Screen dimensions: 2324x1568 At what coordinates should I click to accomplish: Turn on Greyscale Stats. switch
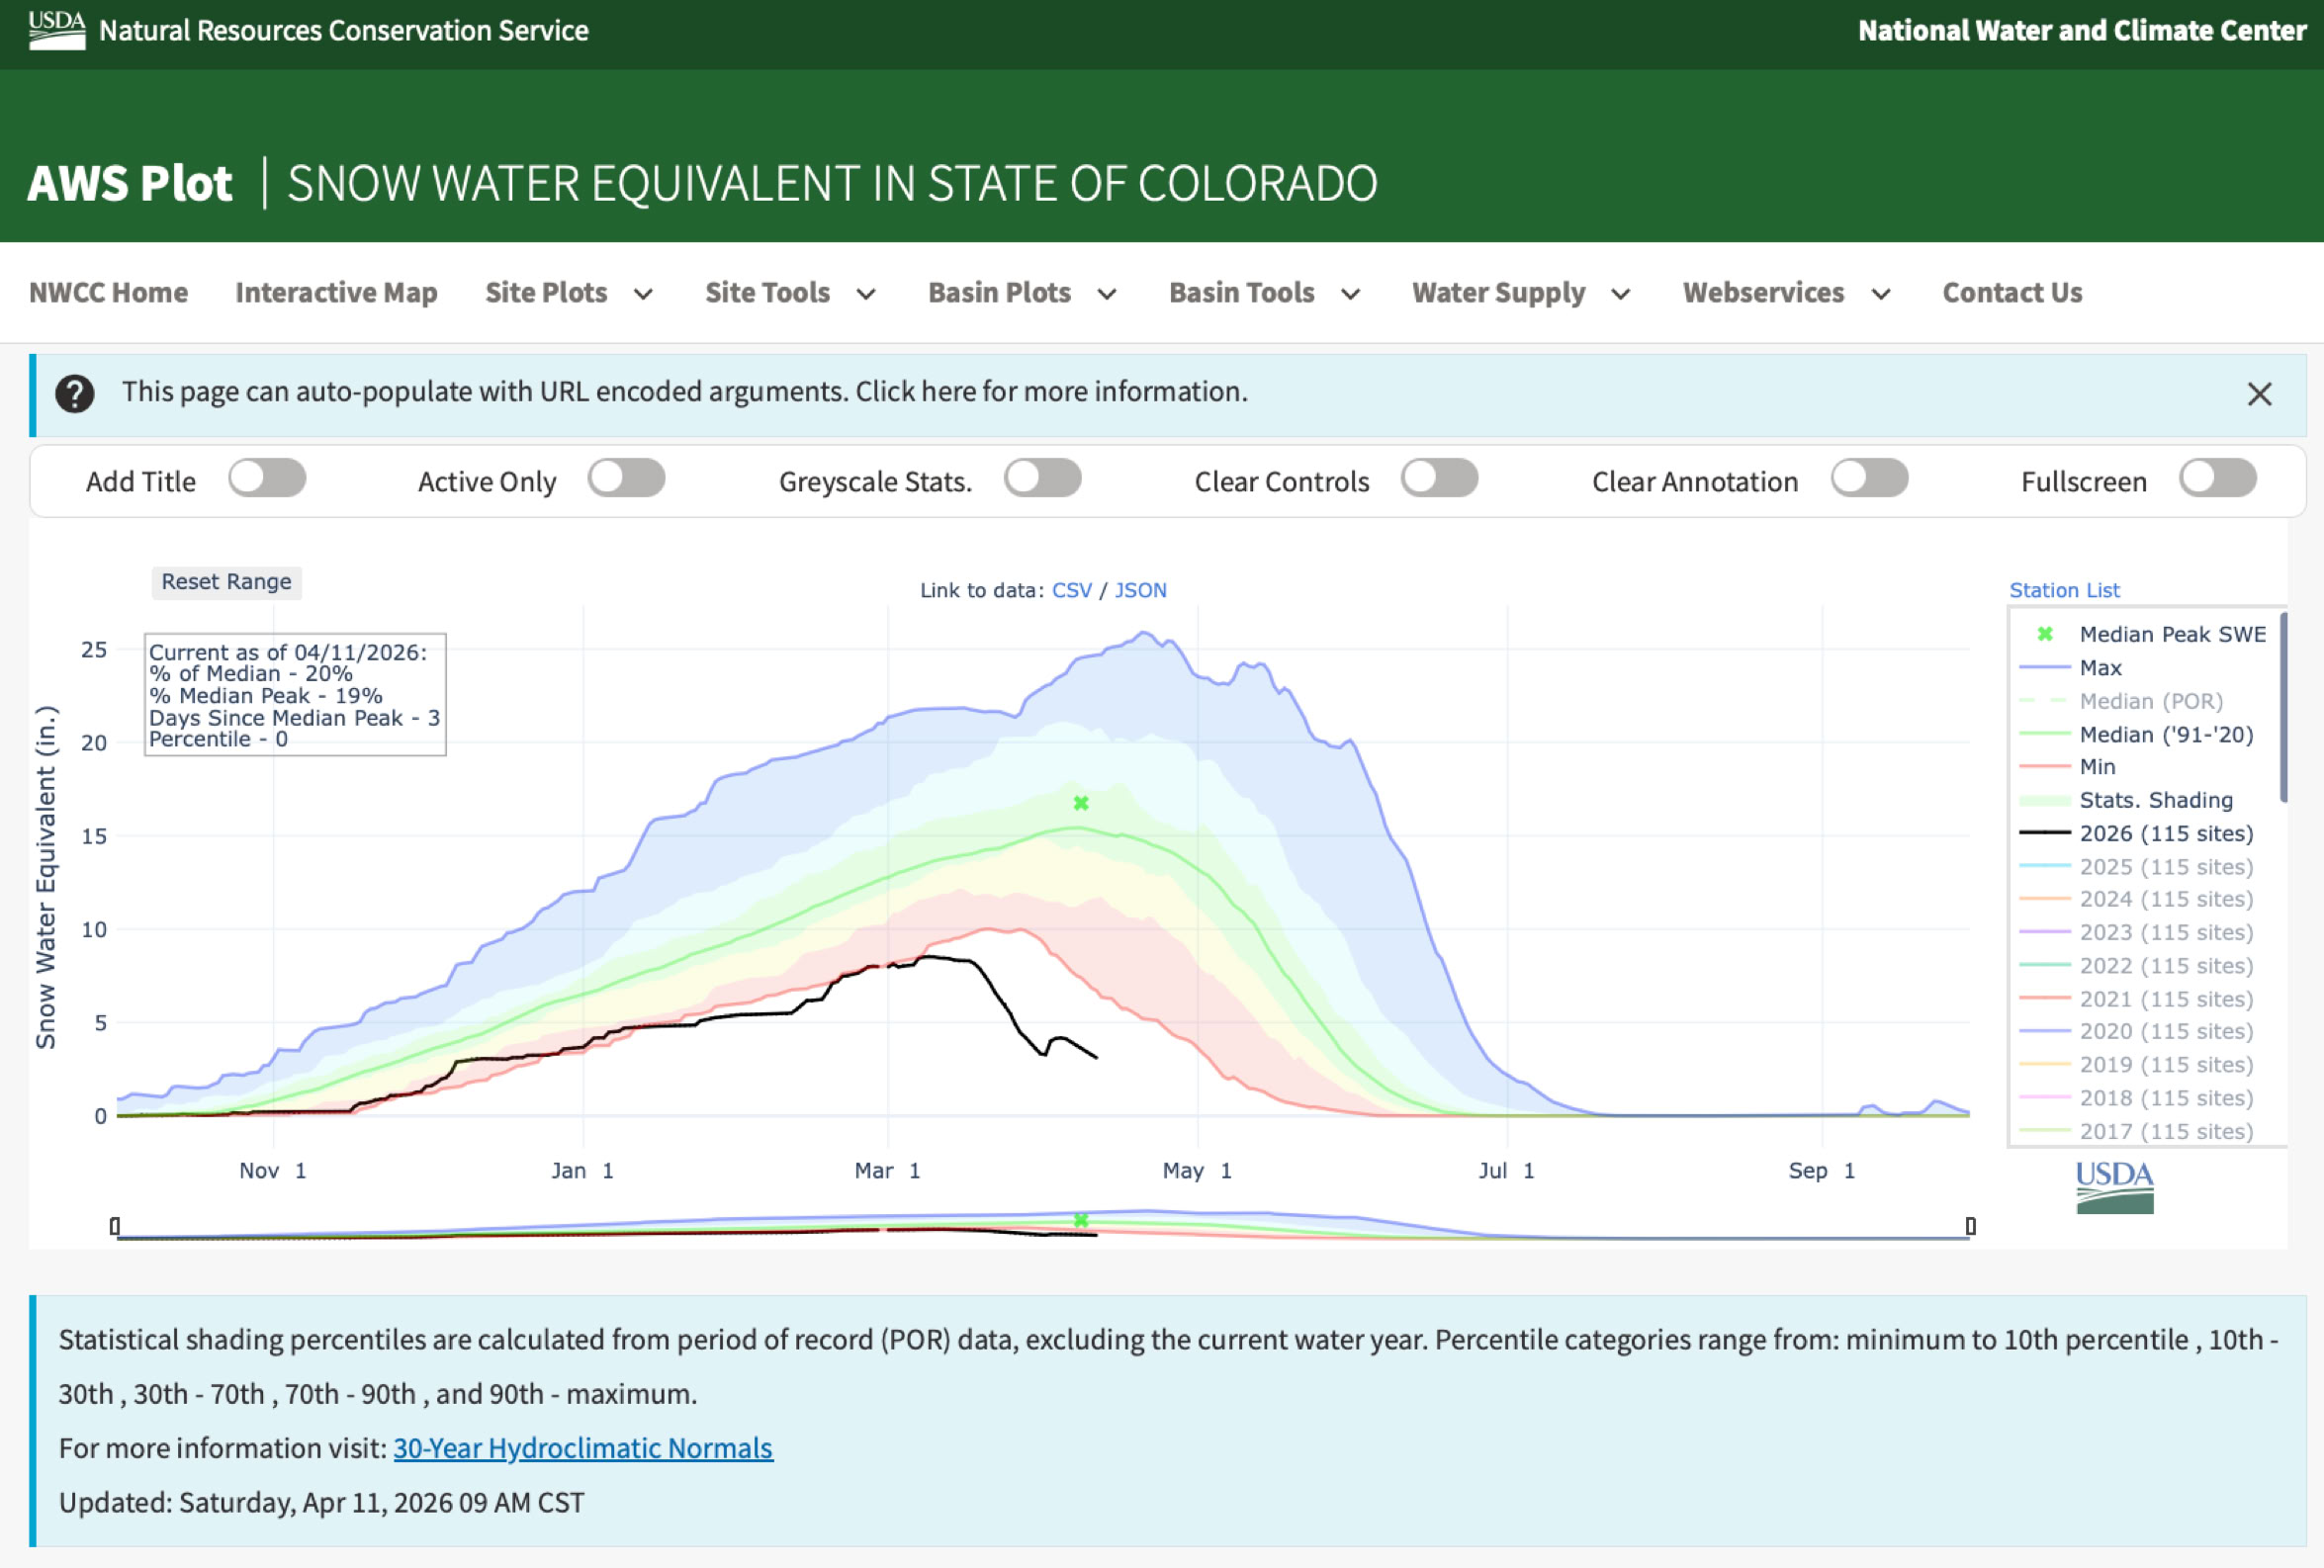click(1043, 479)
